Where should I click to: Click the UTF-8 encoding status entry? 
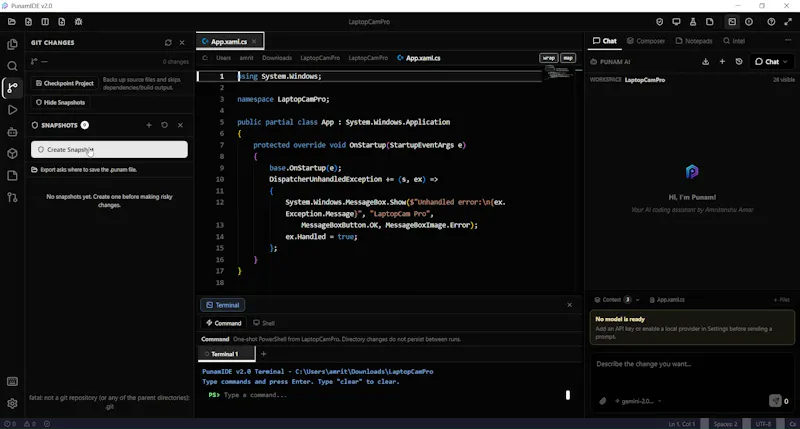click(x=763, y=424)
